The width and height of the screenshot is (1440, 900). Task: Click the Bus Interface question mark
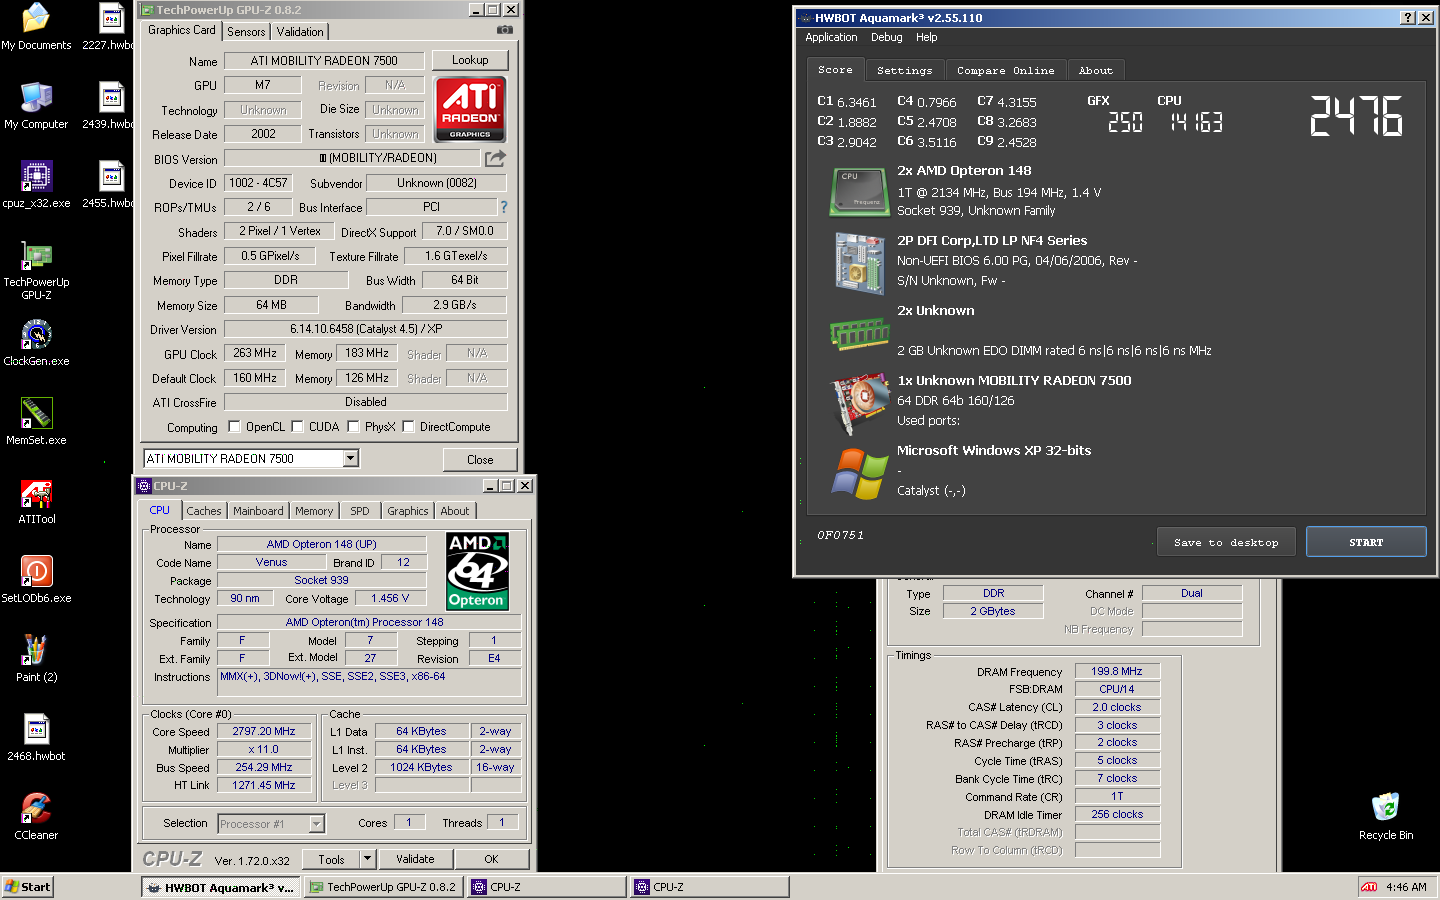[504, 207]
